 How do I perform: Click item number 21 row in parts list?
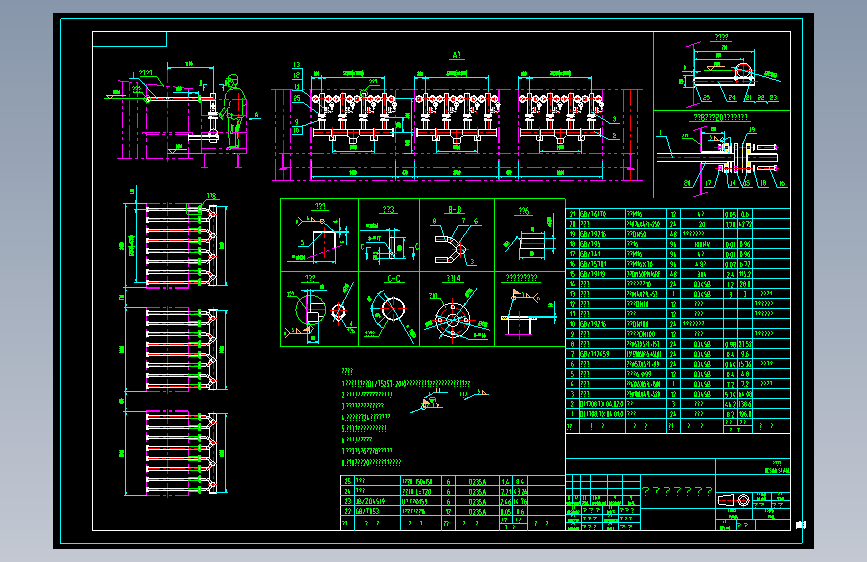678,214
